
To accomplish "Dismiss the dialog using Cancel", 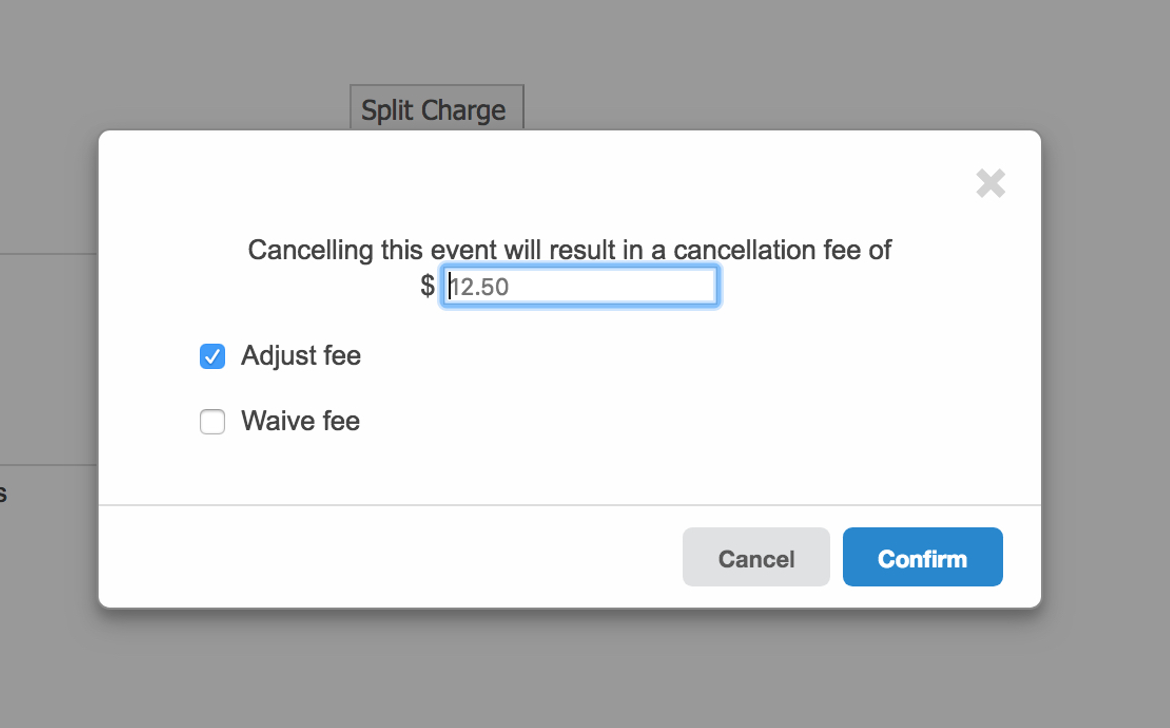I will click(x=756, y=557).
